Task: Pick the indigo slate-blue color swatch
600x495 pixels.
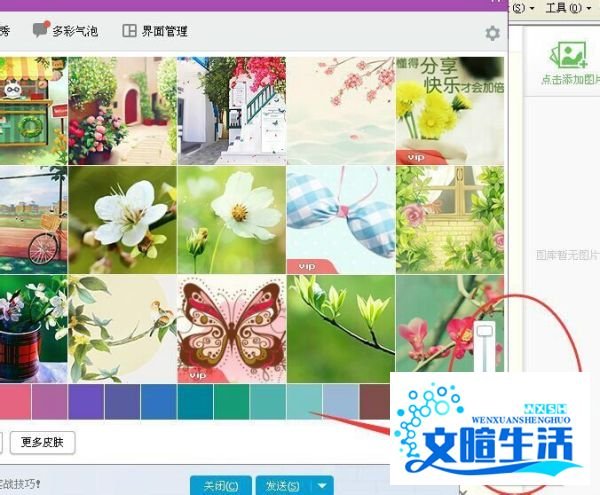Action: tap(122, 402)
